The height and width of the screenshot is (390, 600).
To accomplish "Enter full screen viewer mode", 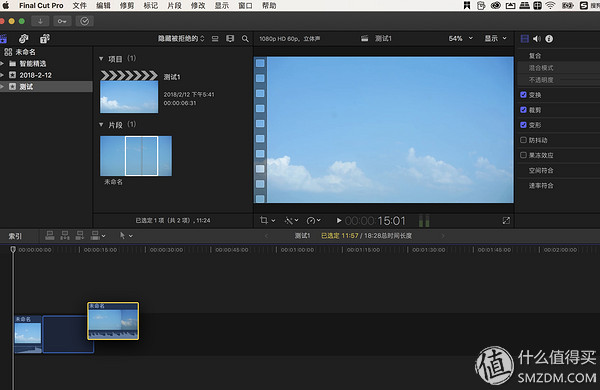I will [x=506, y=220].
